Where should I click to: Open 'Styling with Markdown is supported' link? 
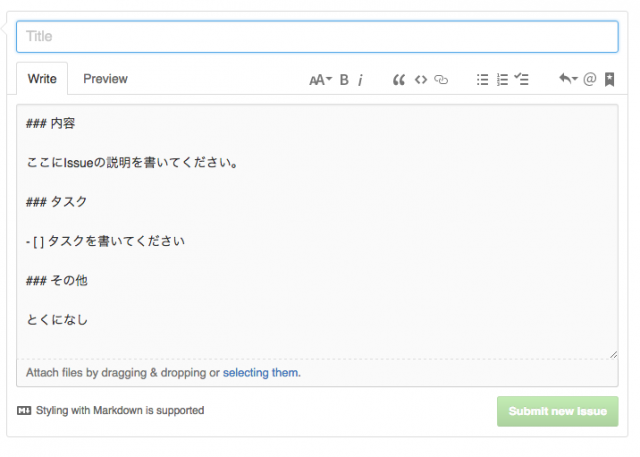(120, 410)
